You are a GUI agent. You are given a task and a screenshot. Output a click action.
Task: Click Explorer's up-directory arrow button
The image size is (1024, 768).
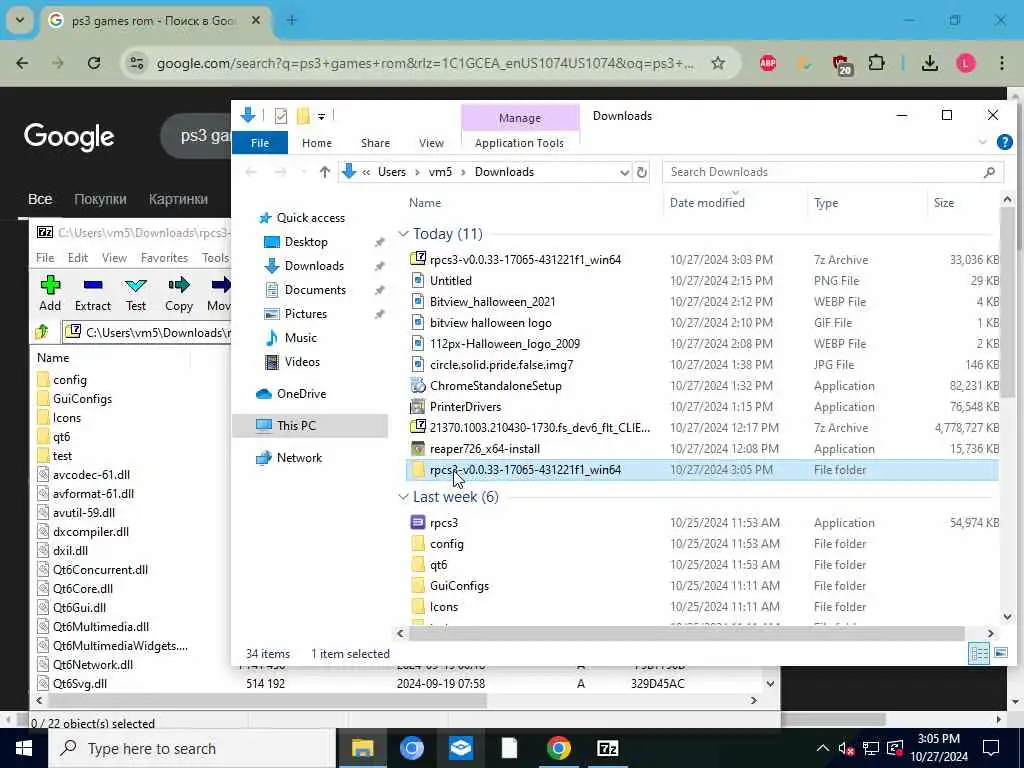tap(325, 172)
